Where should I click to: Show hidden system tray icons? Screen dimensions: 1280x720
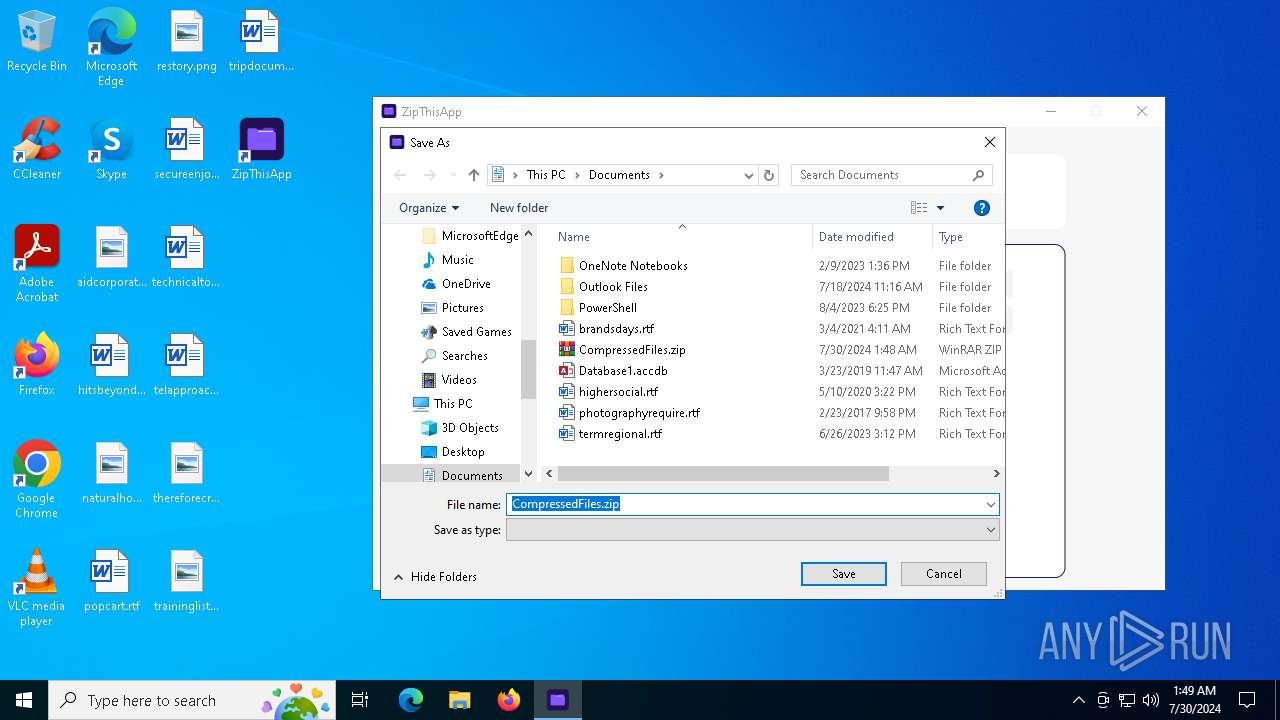tap(1078, 700)
